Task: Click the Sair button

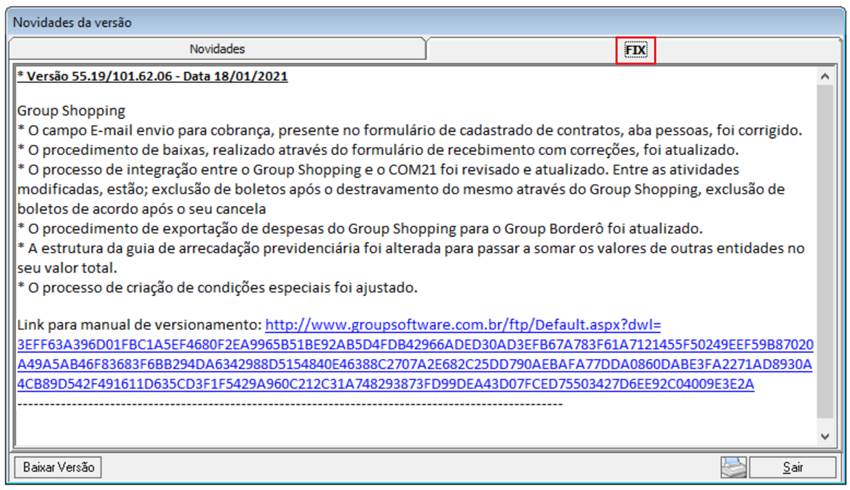Action: [x=793, y=467]
